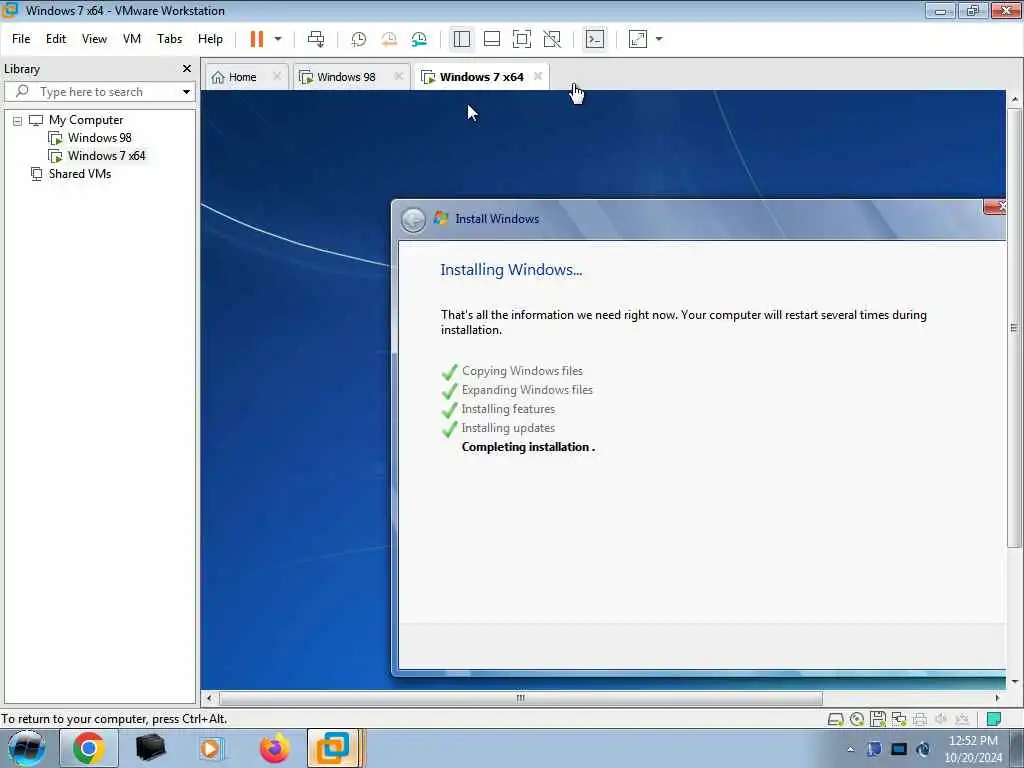
Task: Select My Computer in the library
Action: (x=86, y=120)
